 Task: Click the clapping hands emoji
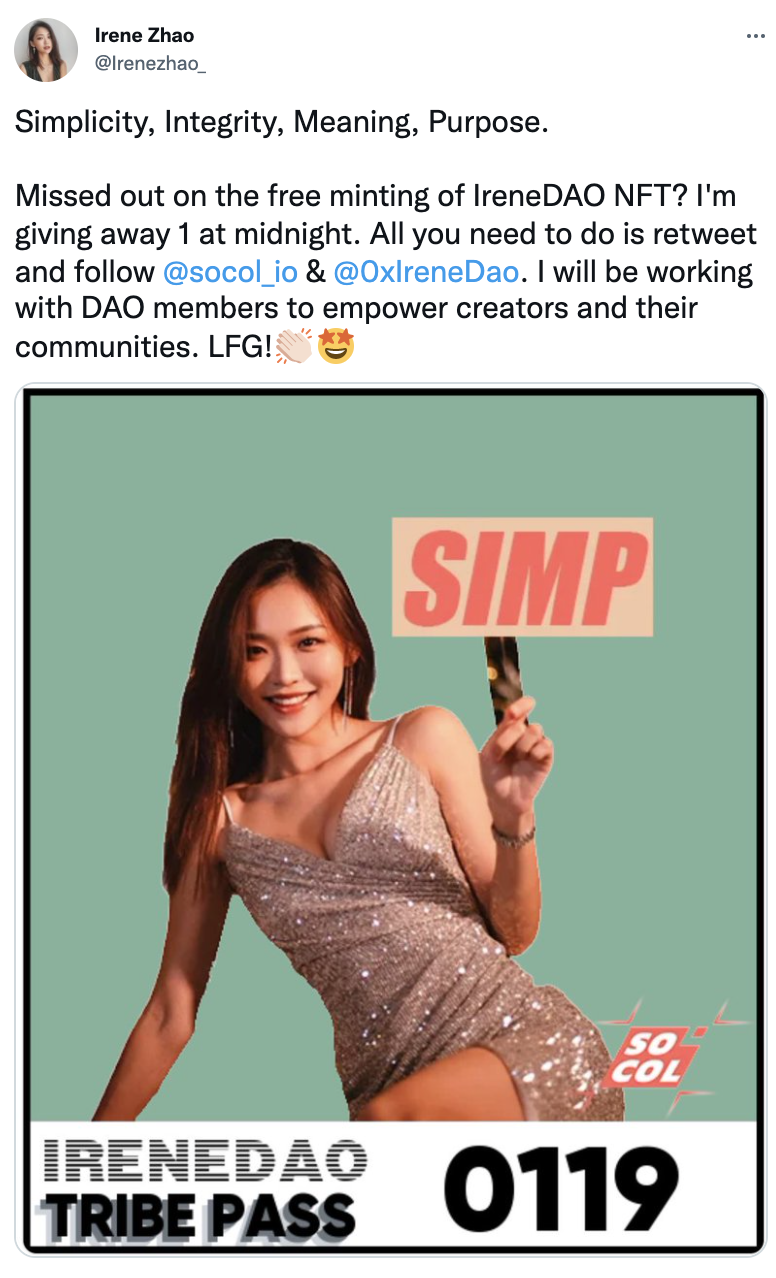tap(294, 349)
